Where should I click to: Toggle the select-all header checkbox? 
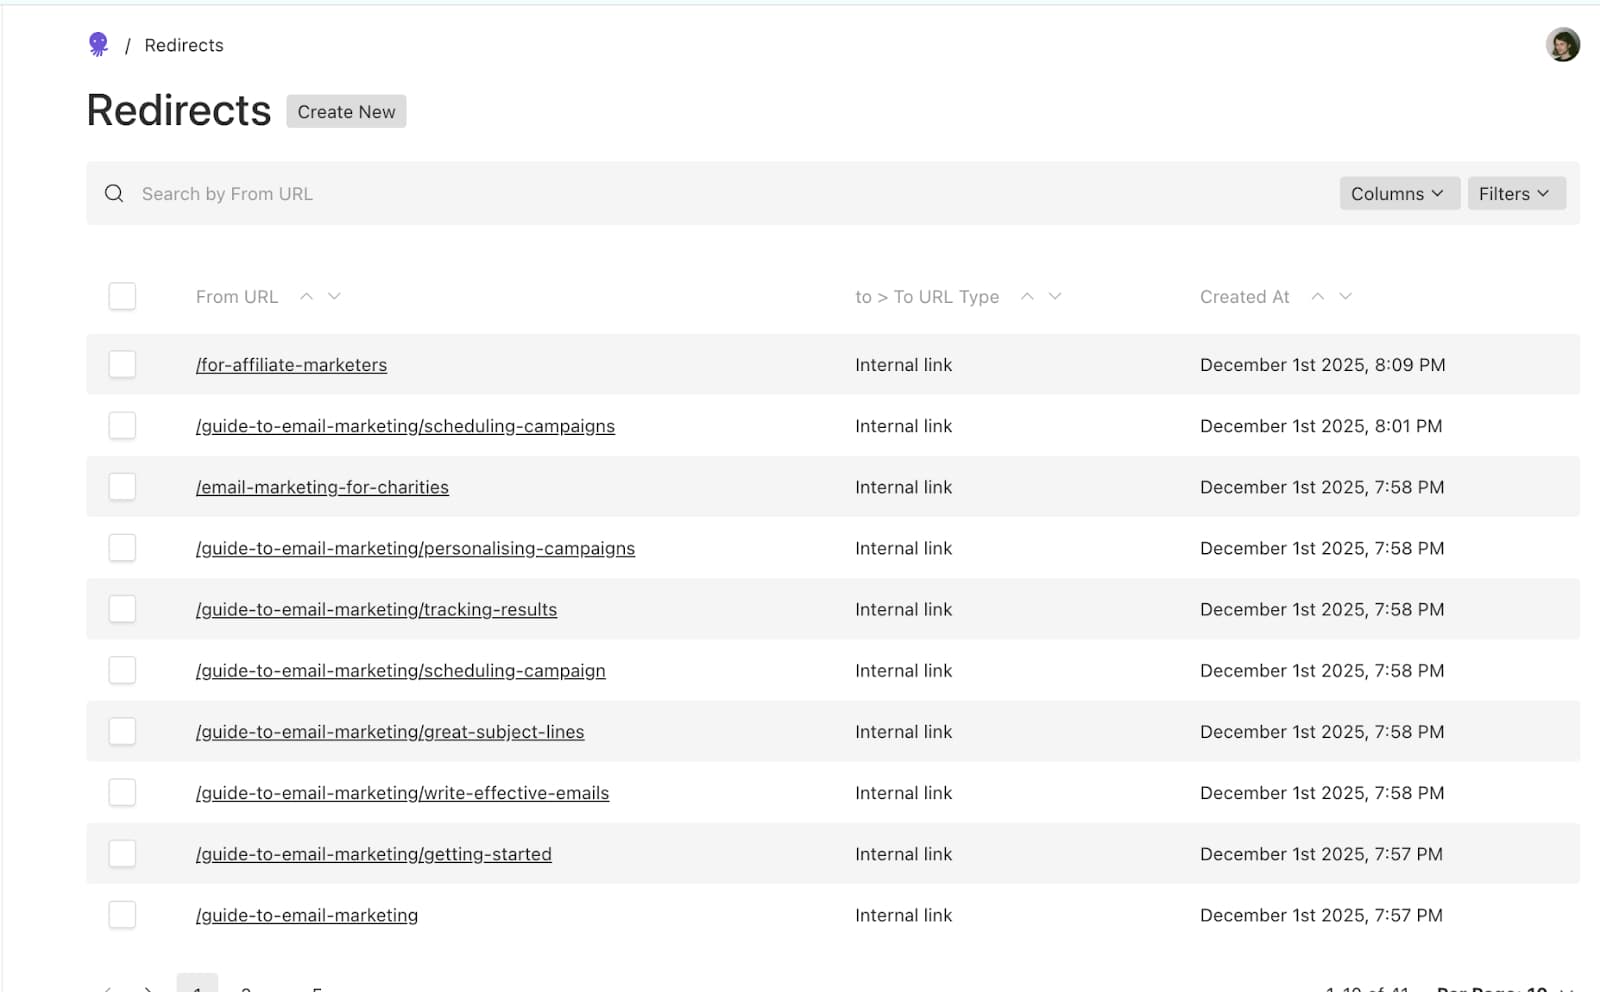tap(122, 296)
